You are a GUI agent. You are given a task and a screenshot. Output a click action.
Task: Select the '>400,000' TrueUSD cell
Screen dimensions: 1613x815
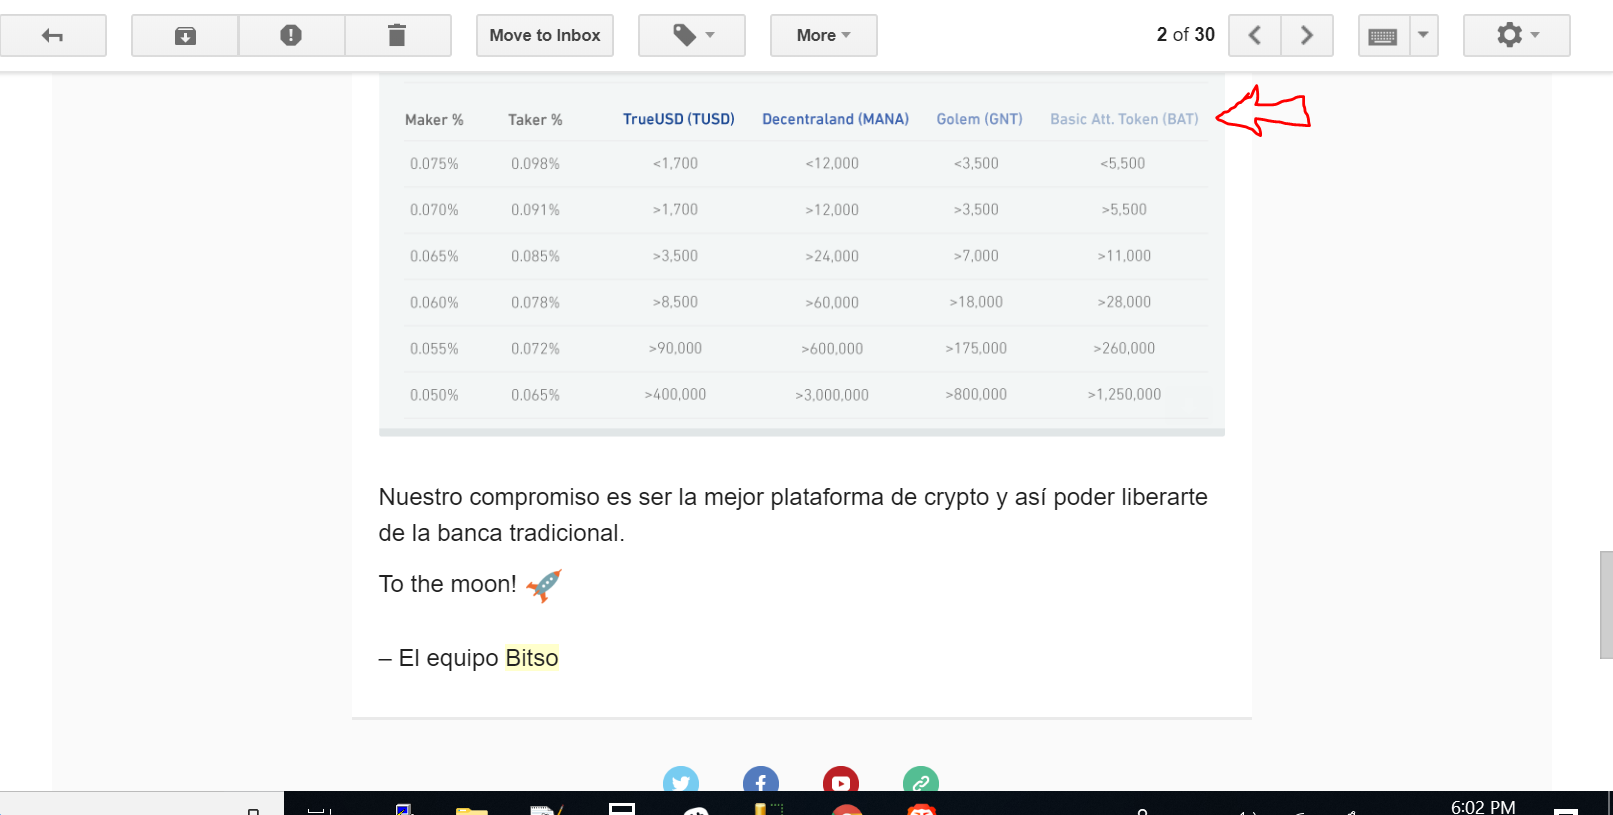(x=675, y=395)
